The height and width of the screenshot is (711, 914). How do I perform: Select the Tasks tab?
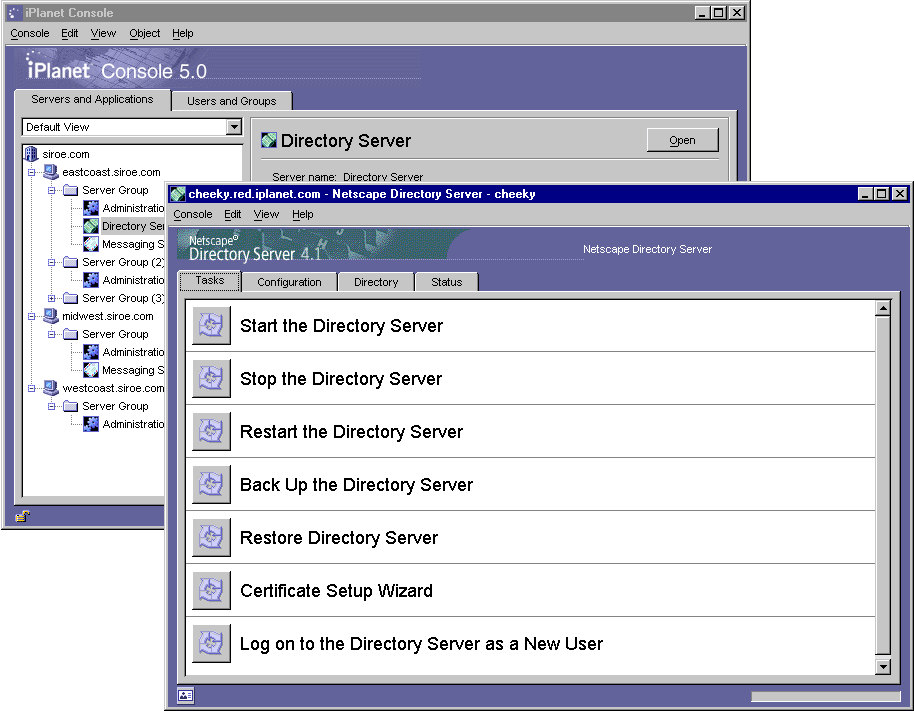tap(210, 280)
